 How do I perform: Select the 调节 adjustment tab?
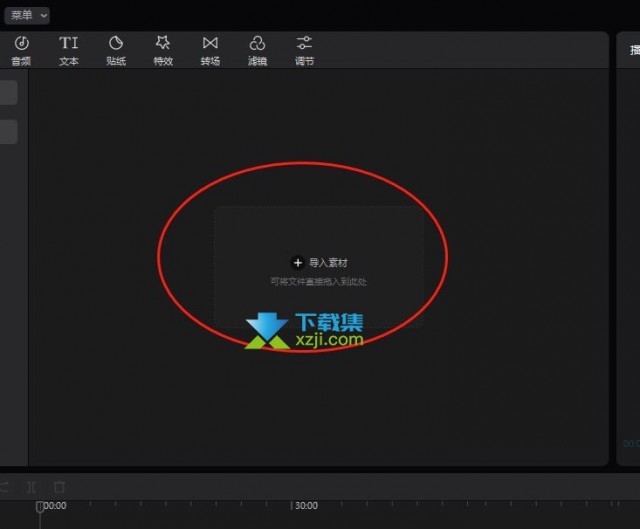point(304,51)
